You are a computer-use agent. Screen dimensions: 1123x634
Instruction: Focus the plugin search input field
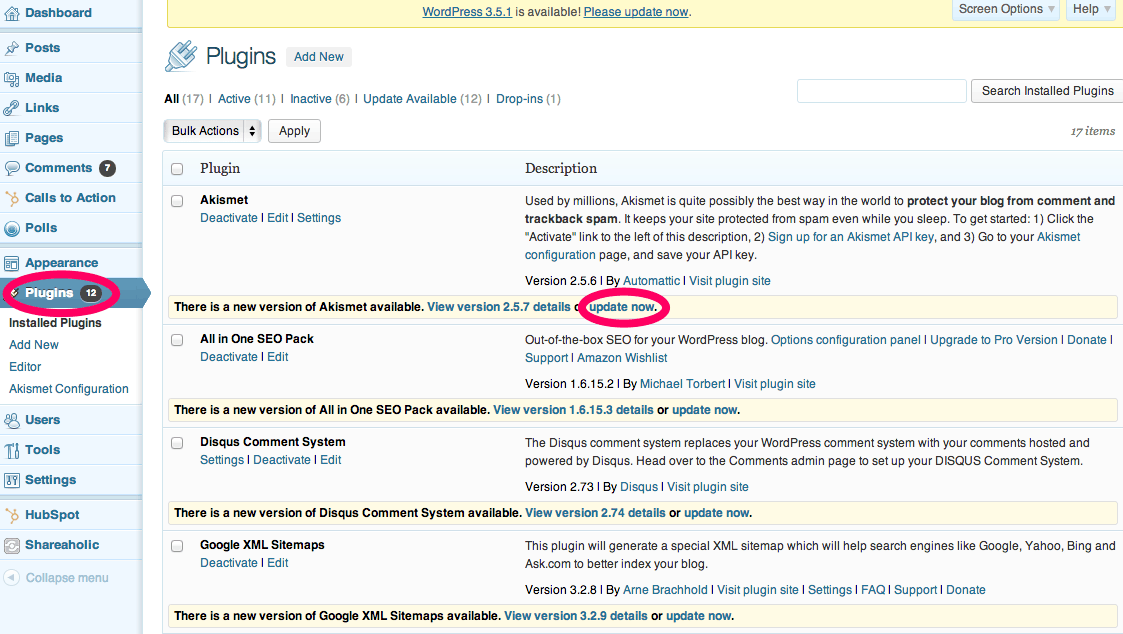(882, 91)
